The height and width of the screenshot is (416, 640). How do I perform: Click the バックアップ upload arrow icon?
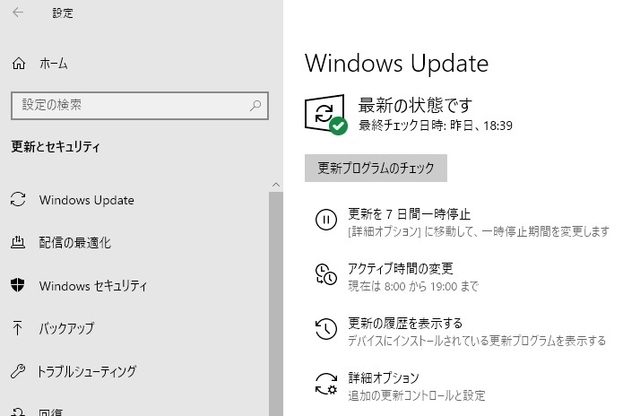[17, 328]
